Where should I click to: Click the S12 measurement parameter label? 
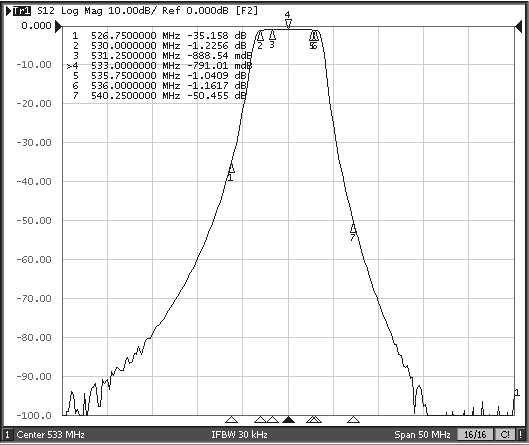pyautogui.click(x=46, y=11)
